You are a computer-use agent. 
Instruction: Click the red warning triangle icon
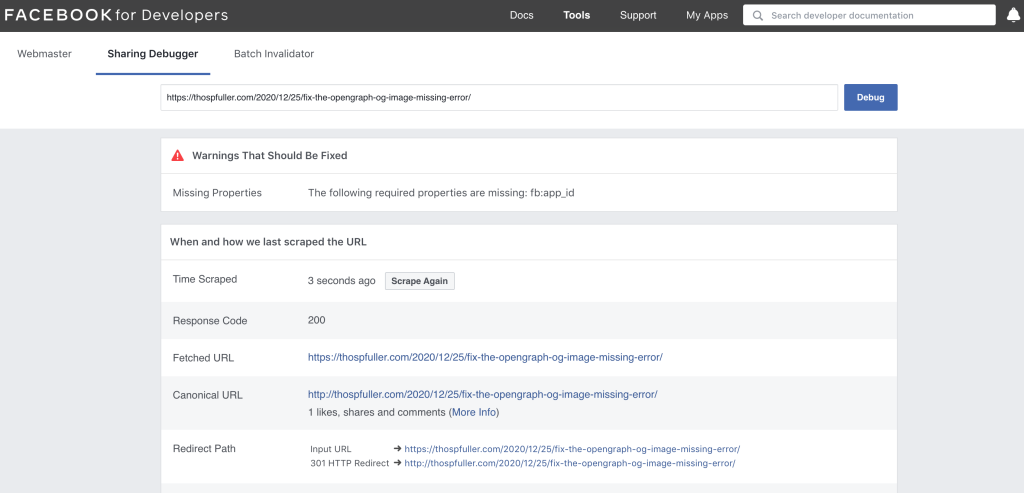point(178,155)
